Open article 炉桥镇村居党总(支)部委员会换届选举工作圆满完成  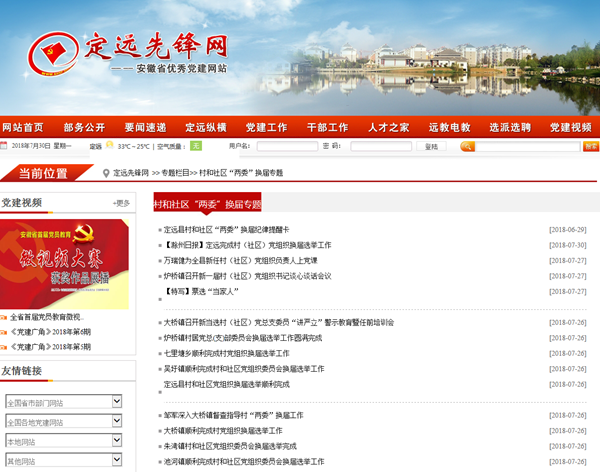[243, 338]
